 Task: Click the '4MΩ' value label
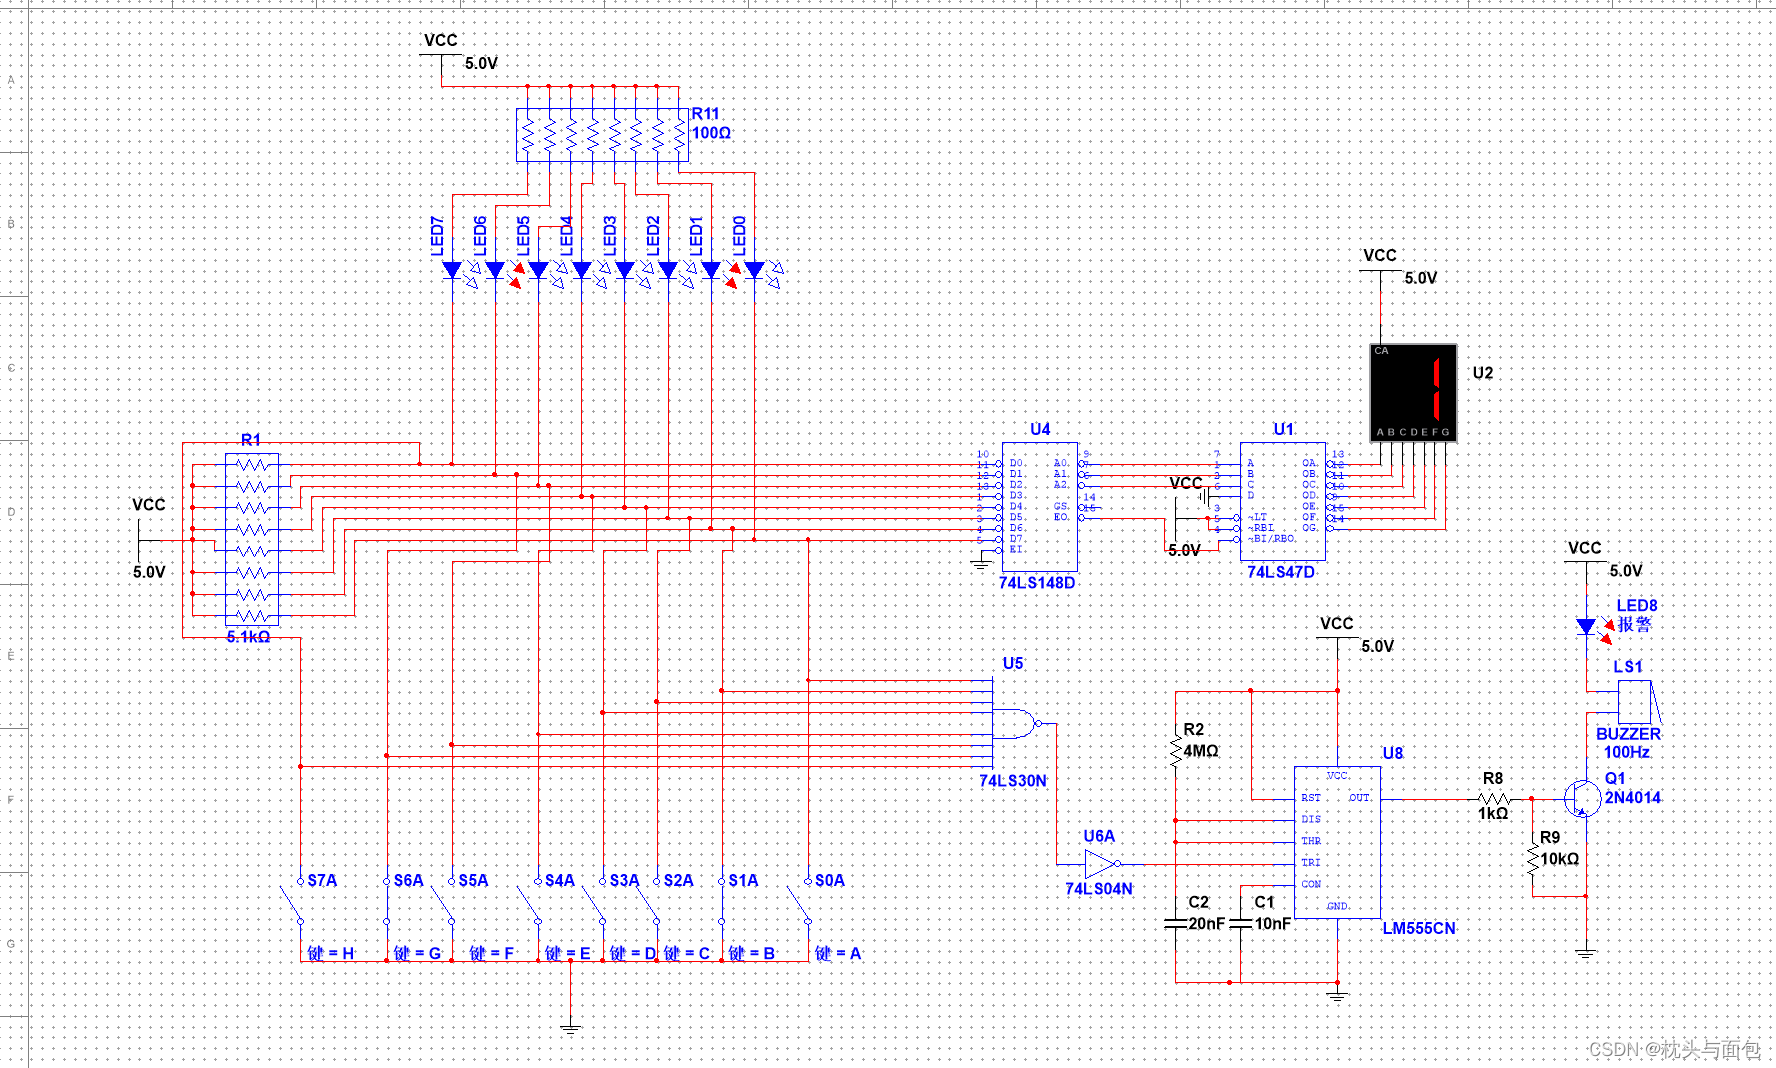1201,751
